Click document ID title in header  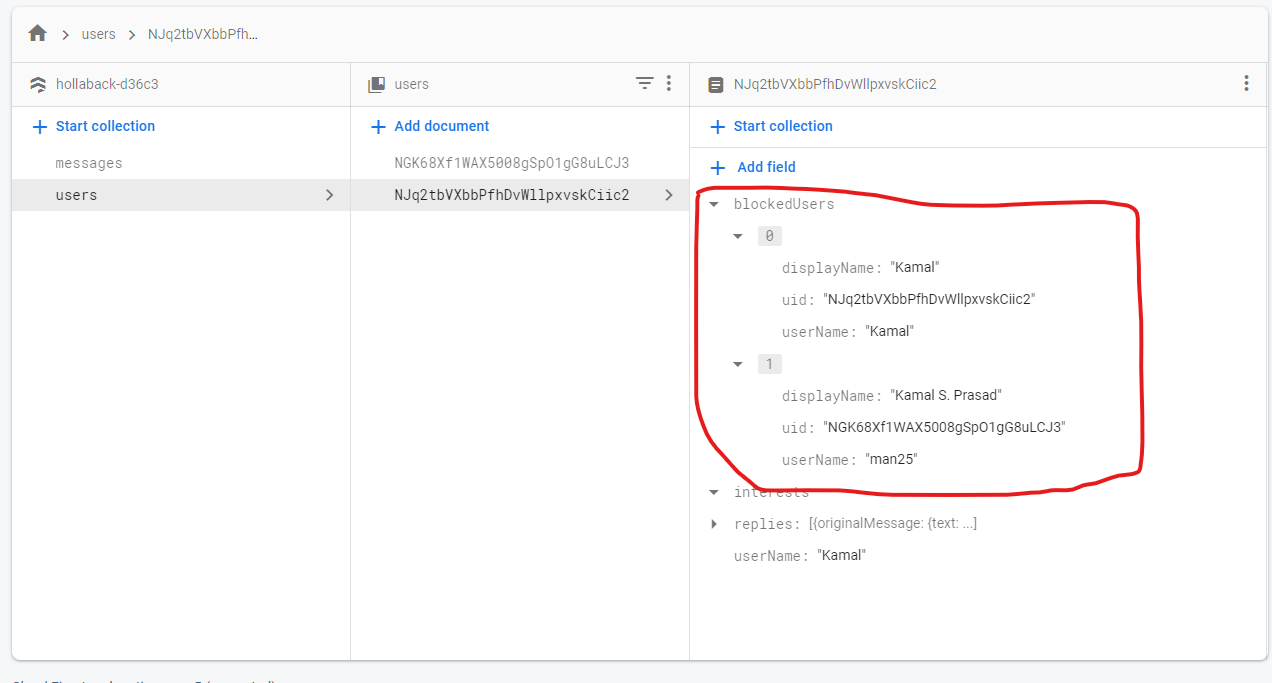point(835,84)
